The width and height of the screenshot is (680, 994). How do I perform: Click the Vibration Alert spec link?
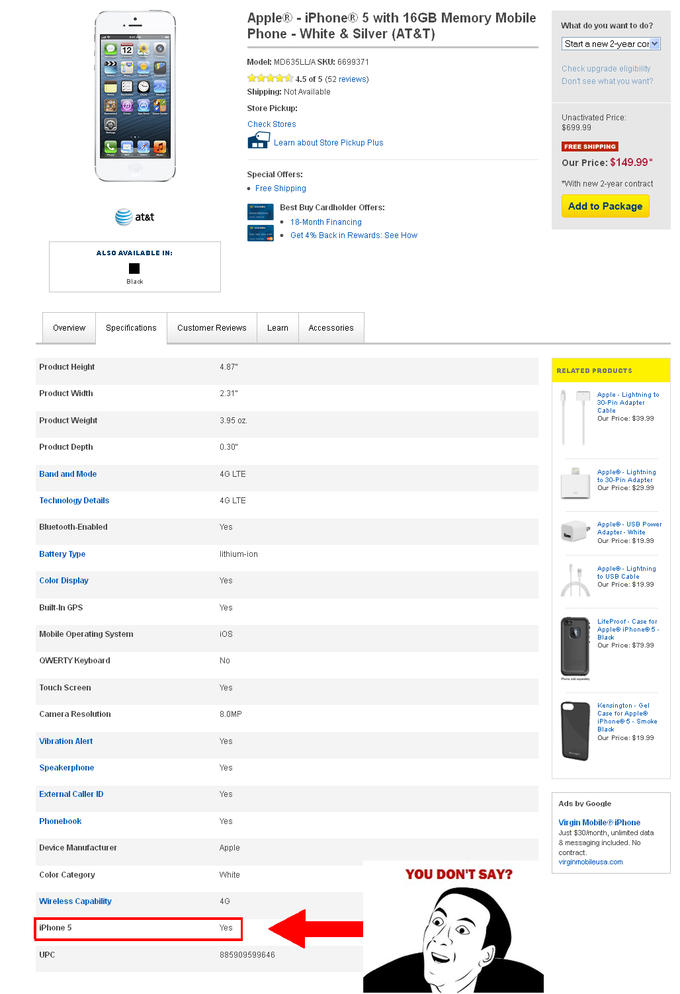(66, 741)
